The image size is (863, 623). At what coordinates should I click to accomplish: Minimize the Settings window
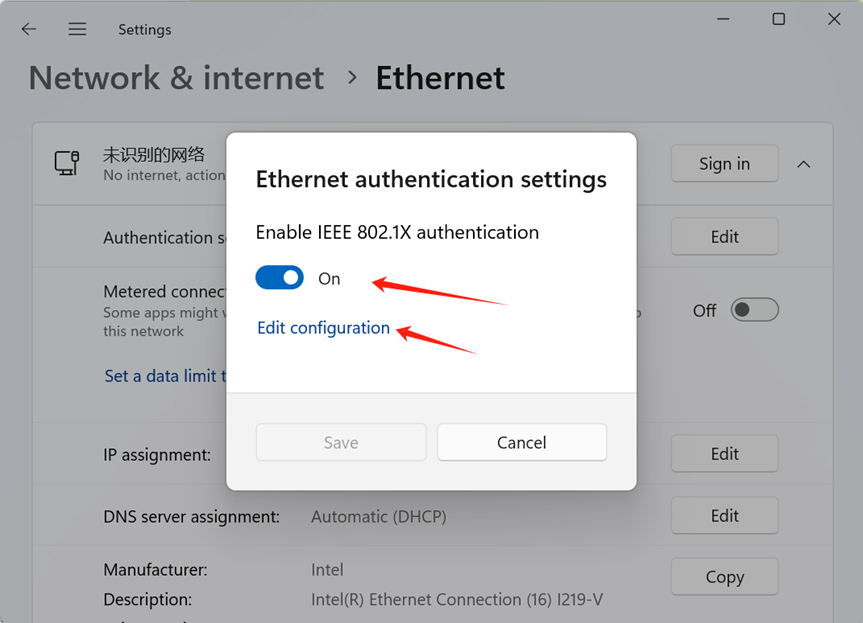(723, 19)
